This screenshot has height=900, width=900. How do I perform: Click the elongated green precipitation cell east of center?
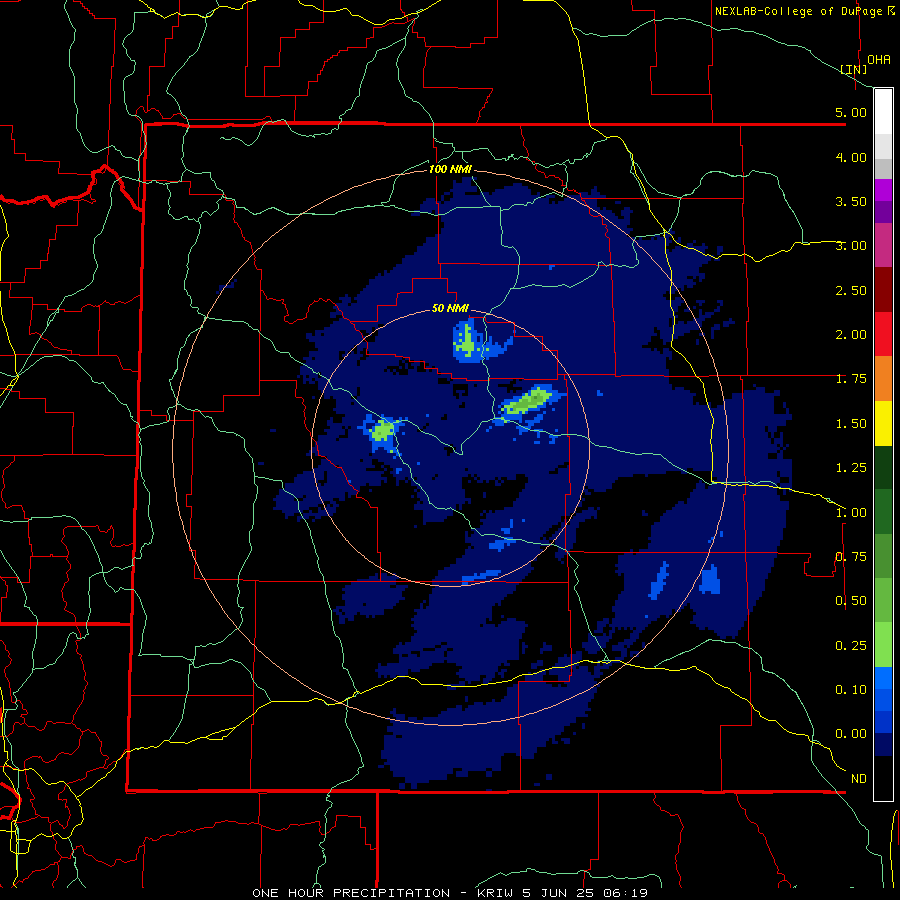click(x=526, y=401)
